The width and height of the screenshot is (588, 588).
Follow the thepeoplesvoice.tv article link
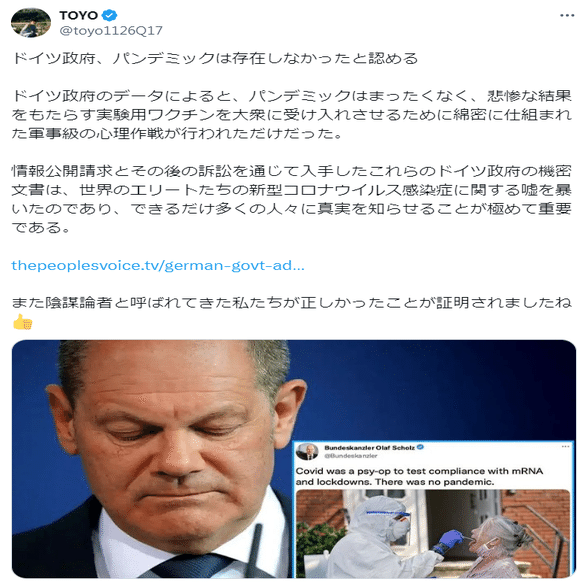158,266
